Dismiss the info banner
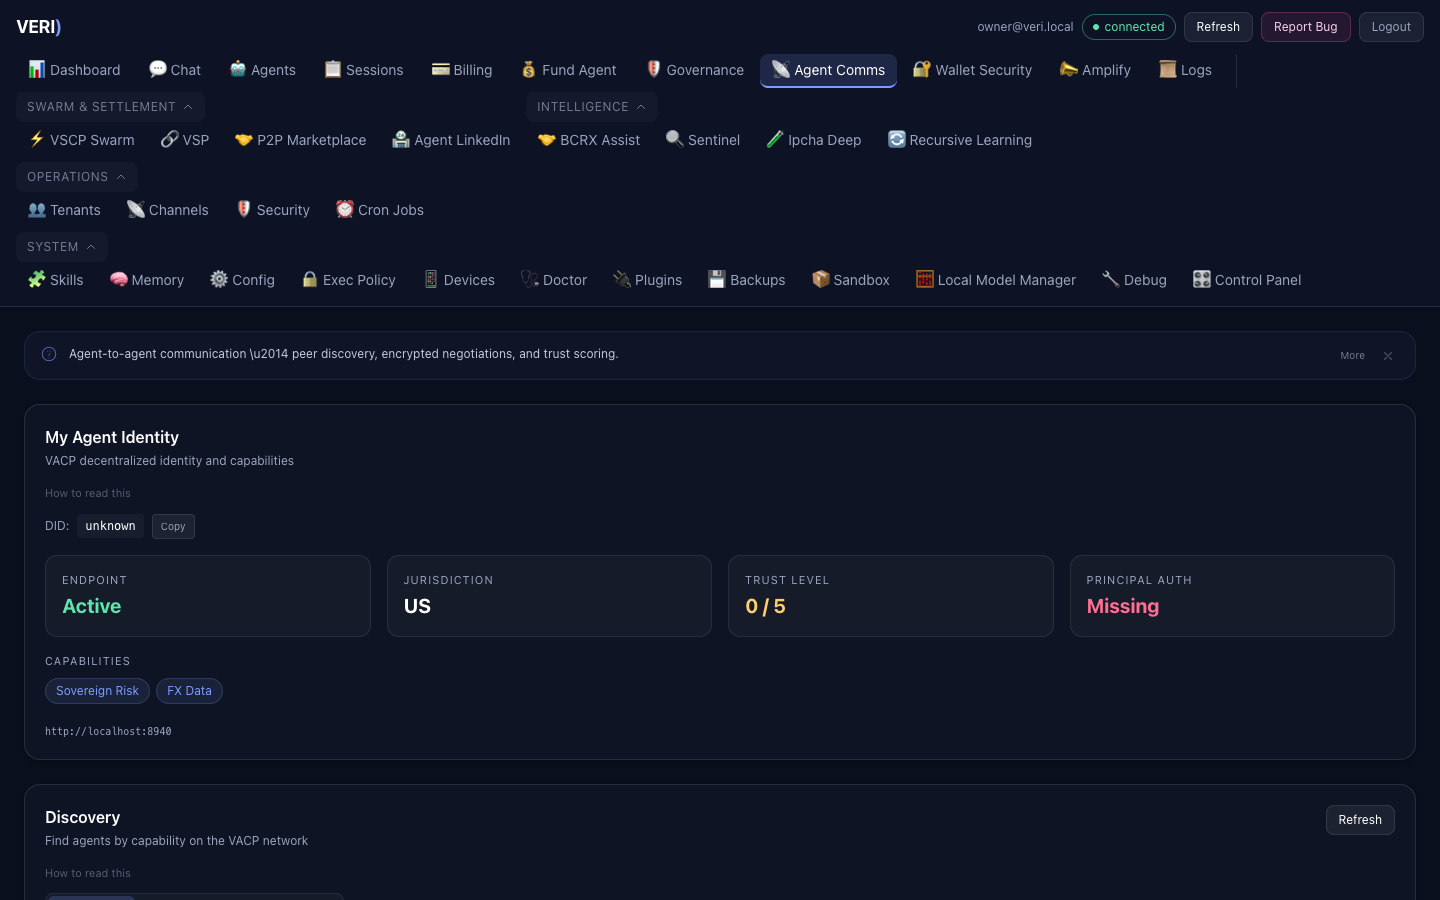Image resolution: width=1440 pixels, height=900 pixels. tap(1388, 356)
